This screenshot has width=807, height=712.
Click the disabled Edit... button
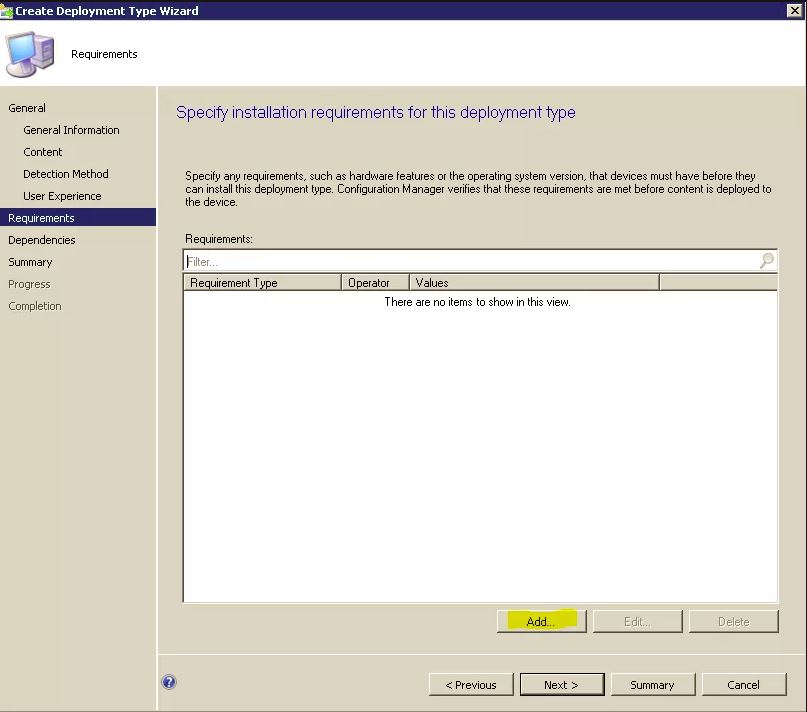pyautogui.click(x=638, y=621)
